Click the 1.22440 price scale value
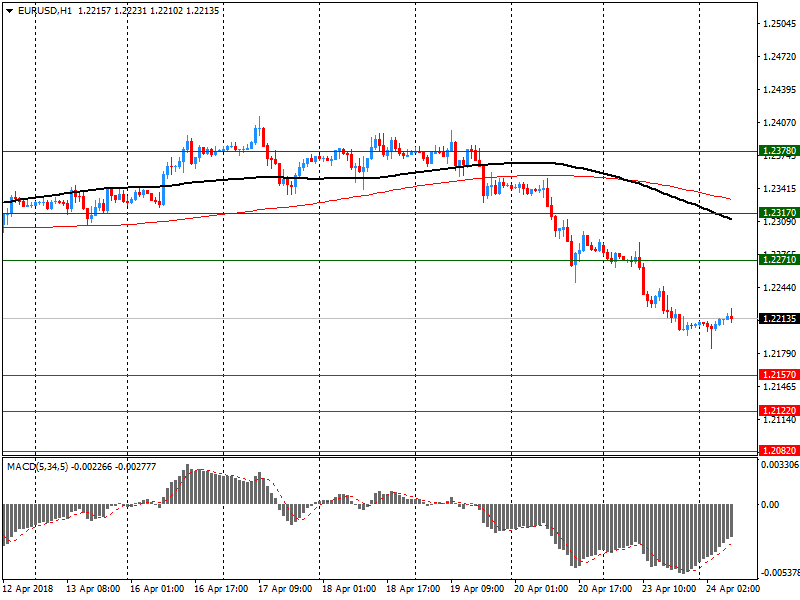The image size is (800, 600). [780, 288]
